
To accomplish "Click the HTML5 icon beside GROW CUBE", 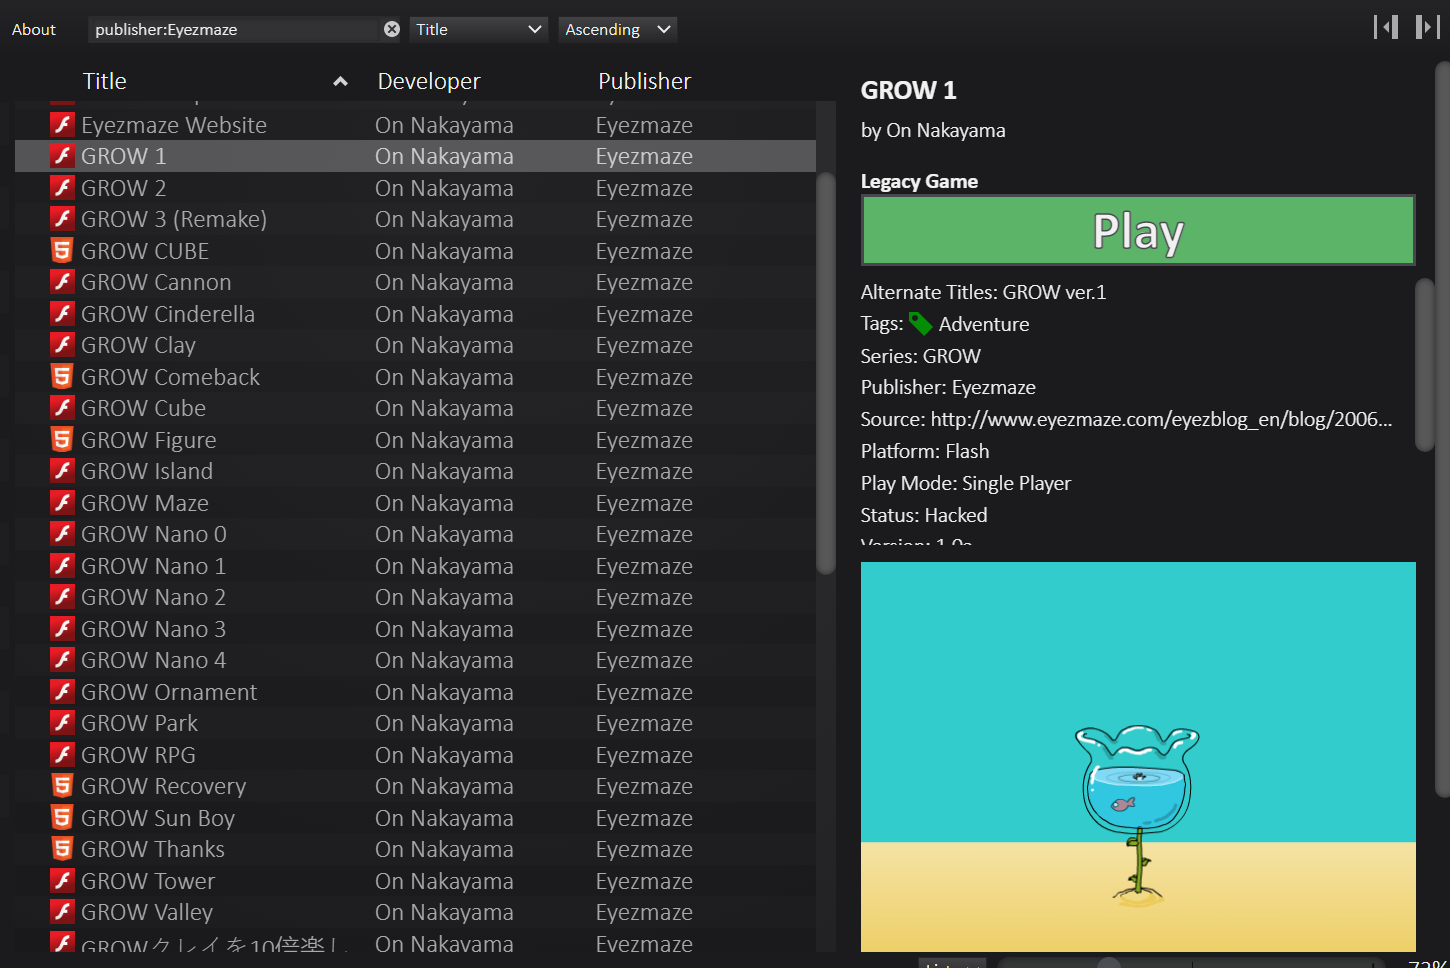I will pos(62,251).
